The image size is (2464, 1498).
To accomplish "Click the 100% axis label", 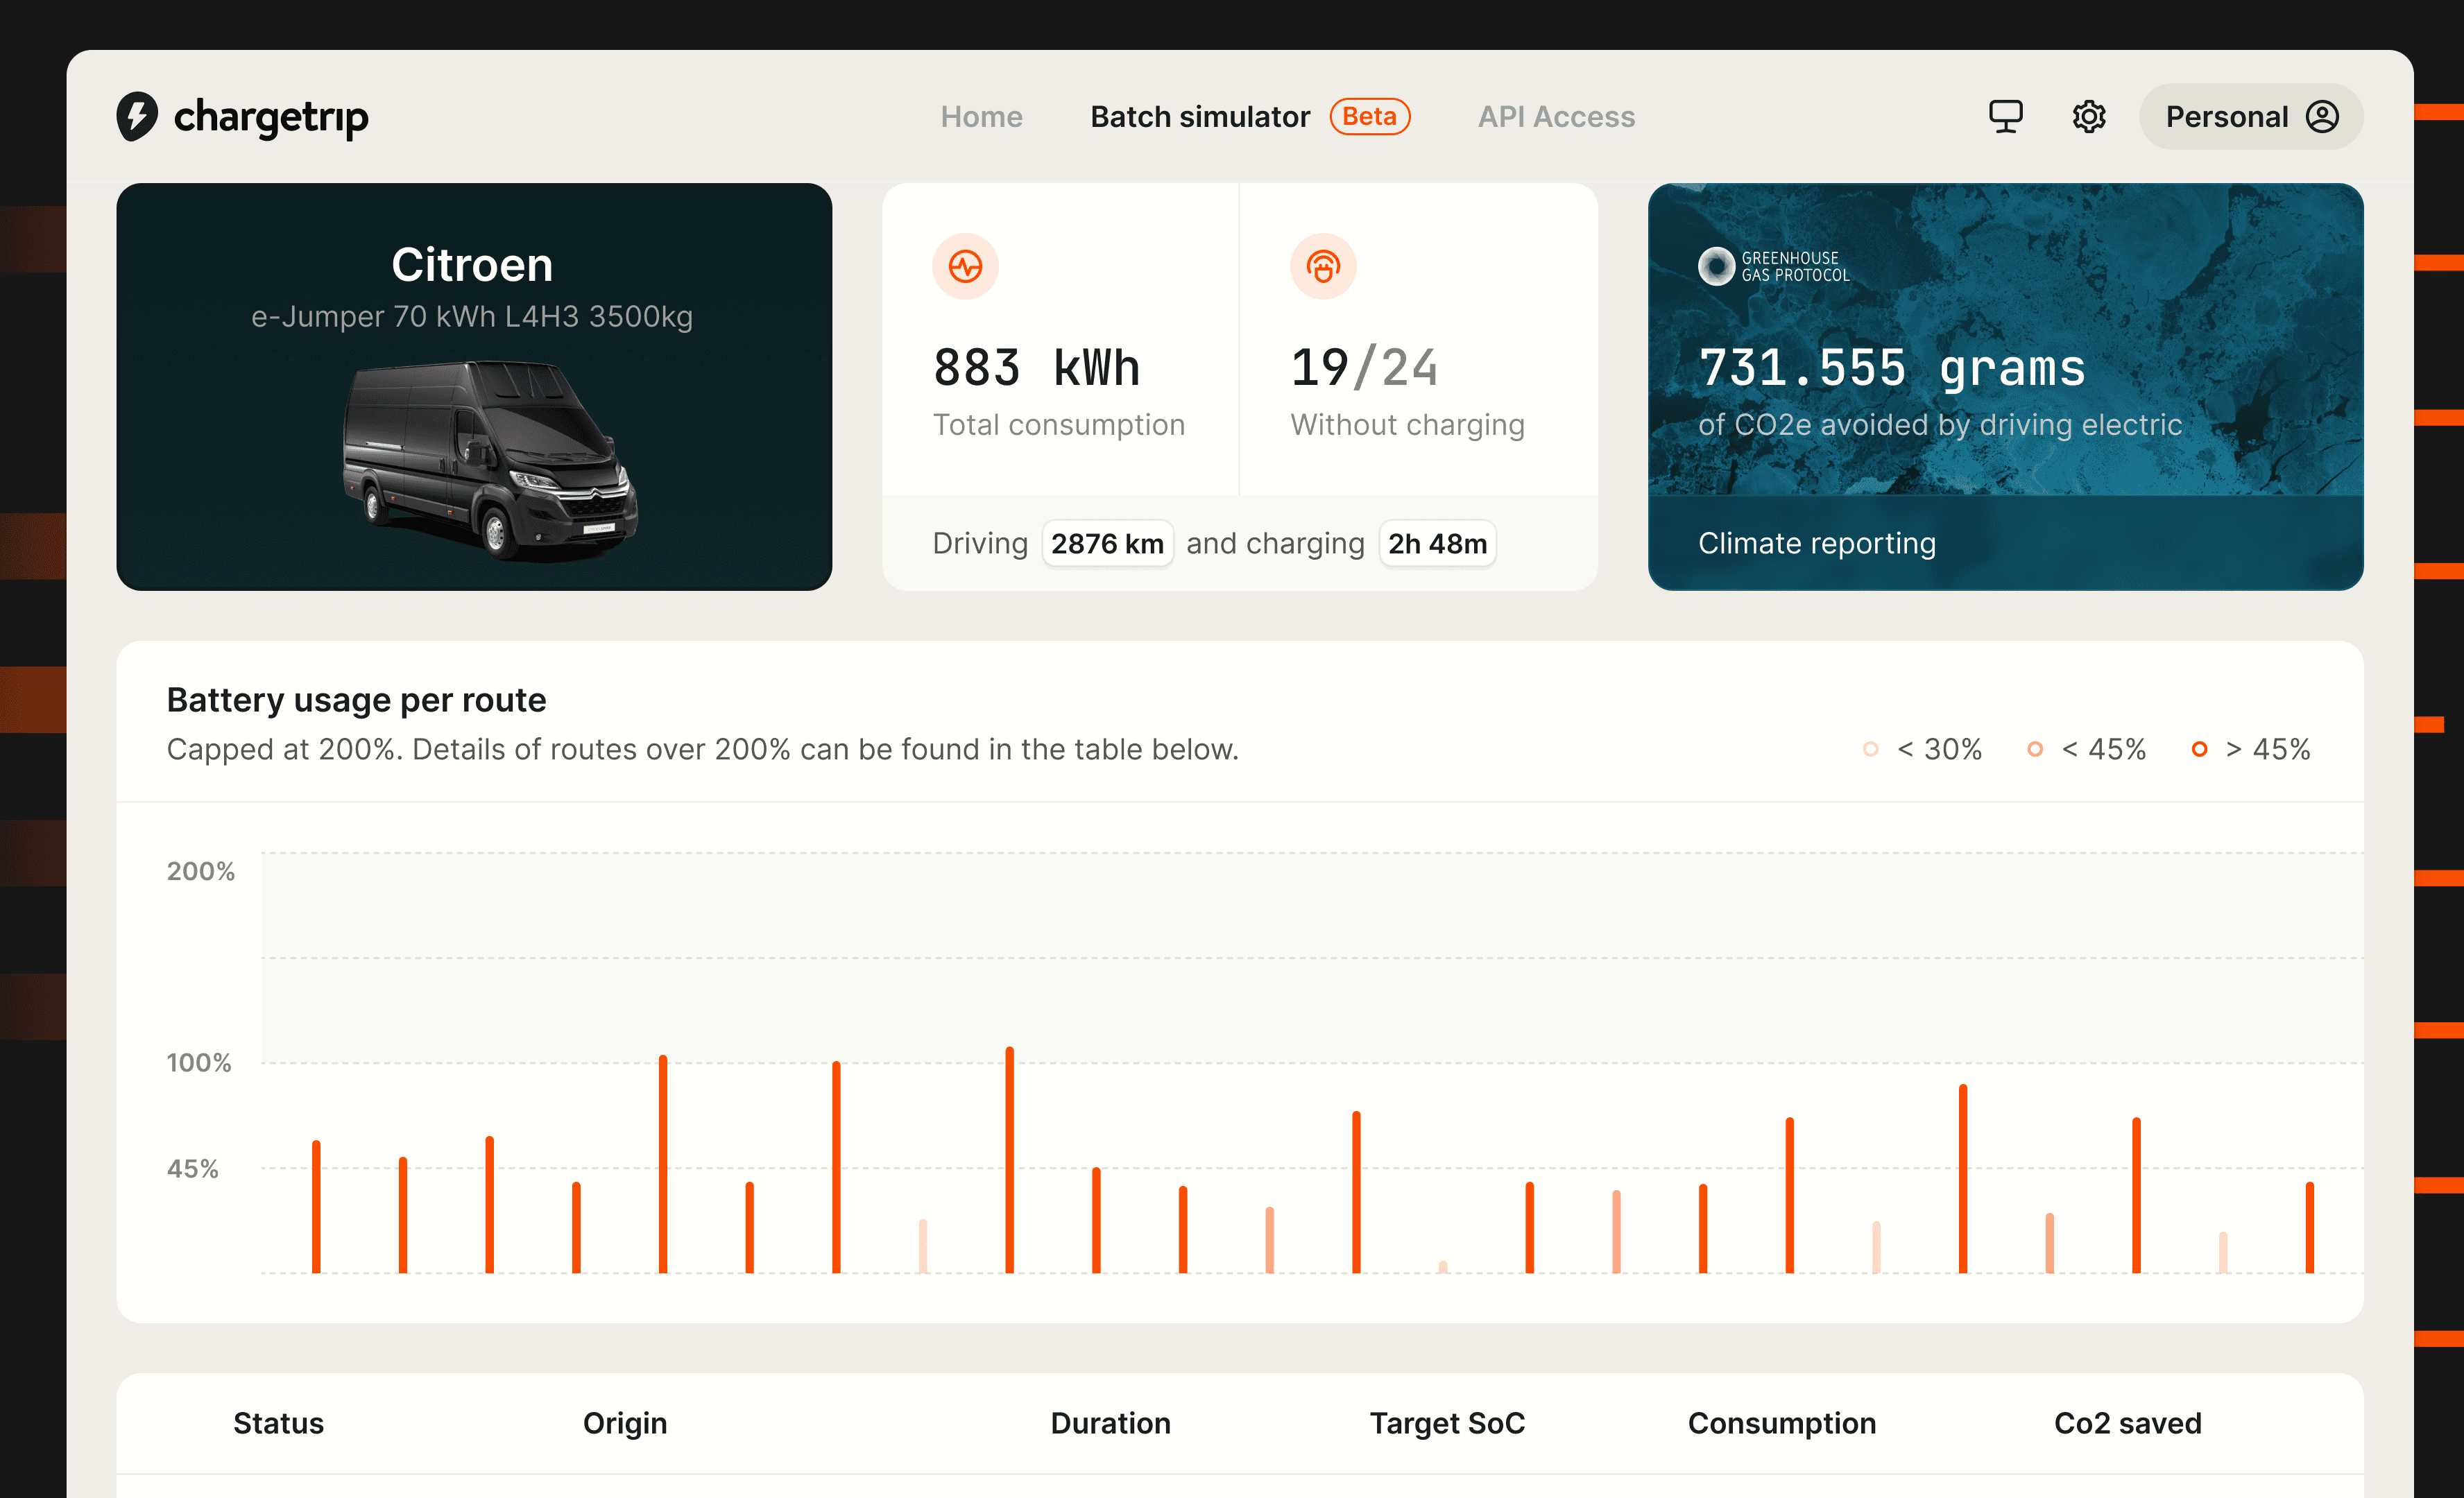I will [199, 1062].
